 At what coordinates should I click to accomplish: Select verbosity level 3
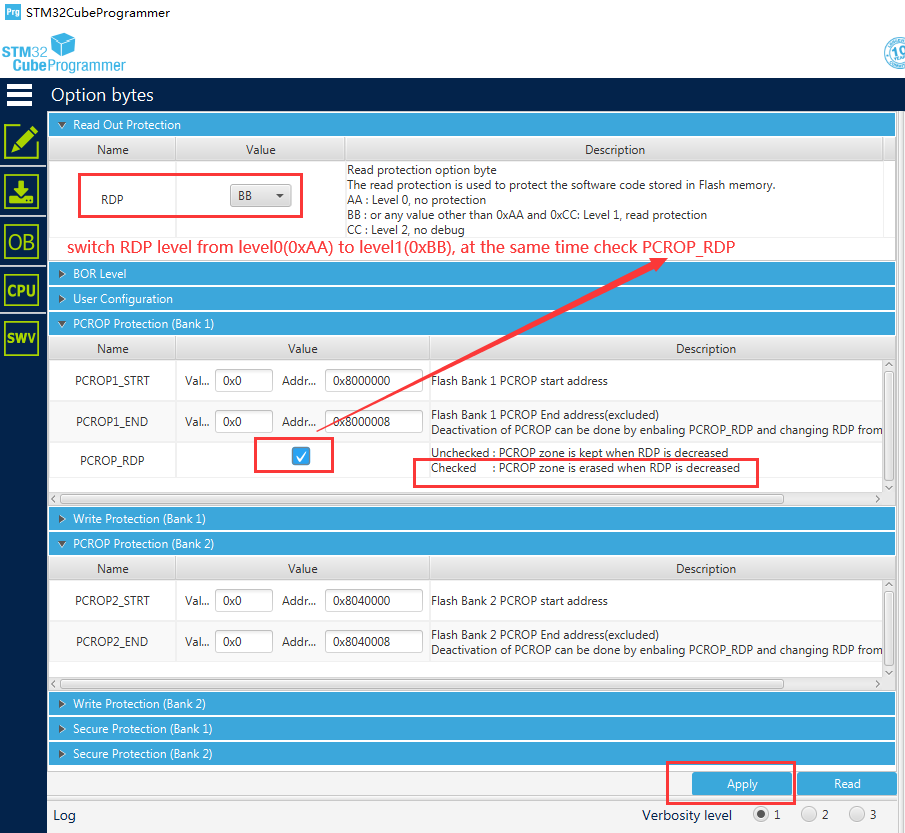pyautogui.click(x=857, y=814)
